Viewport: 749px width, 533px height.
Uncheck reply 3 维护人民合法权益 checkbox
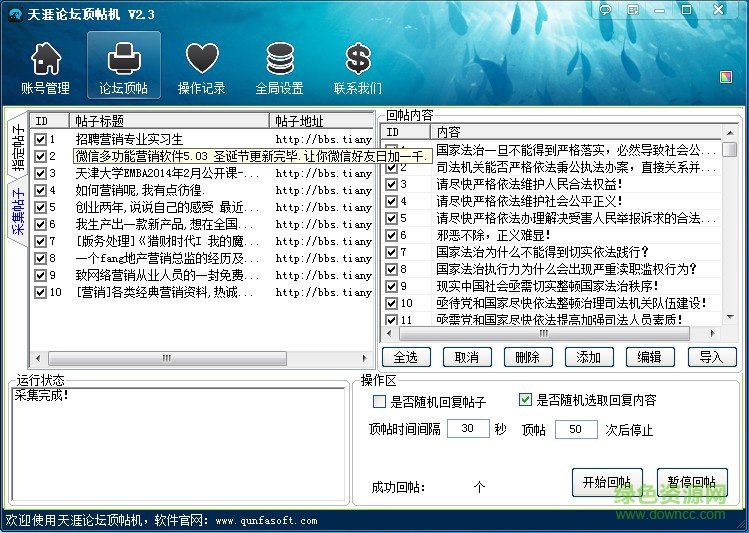(391, 184)
